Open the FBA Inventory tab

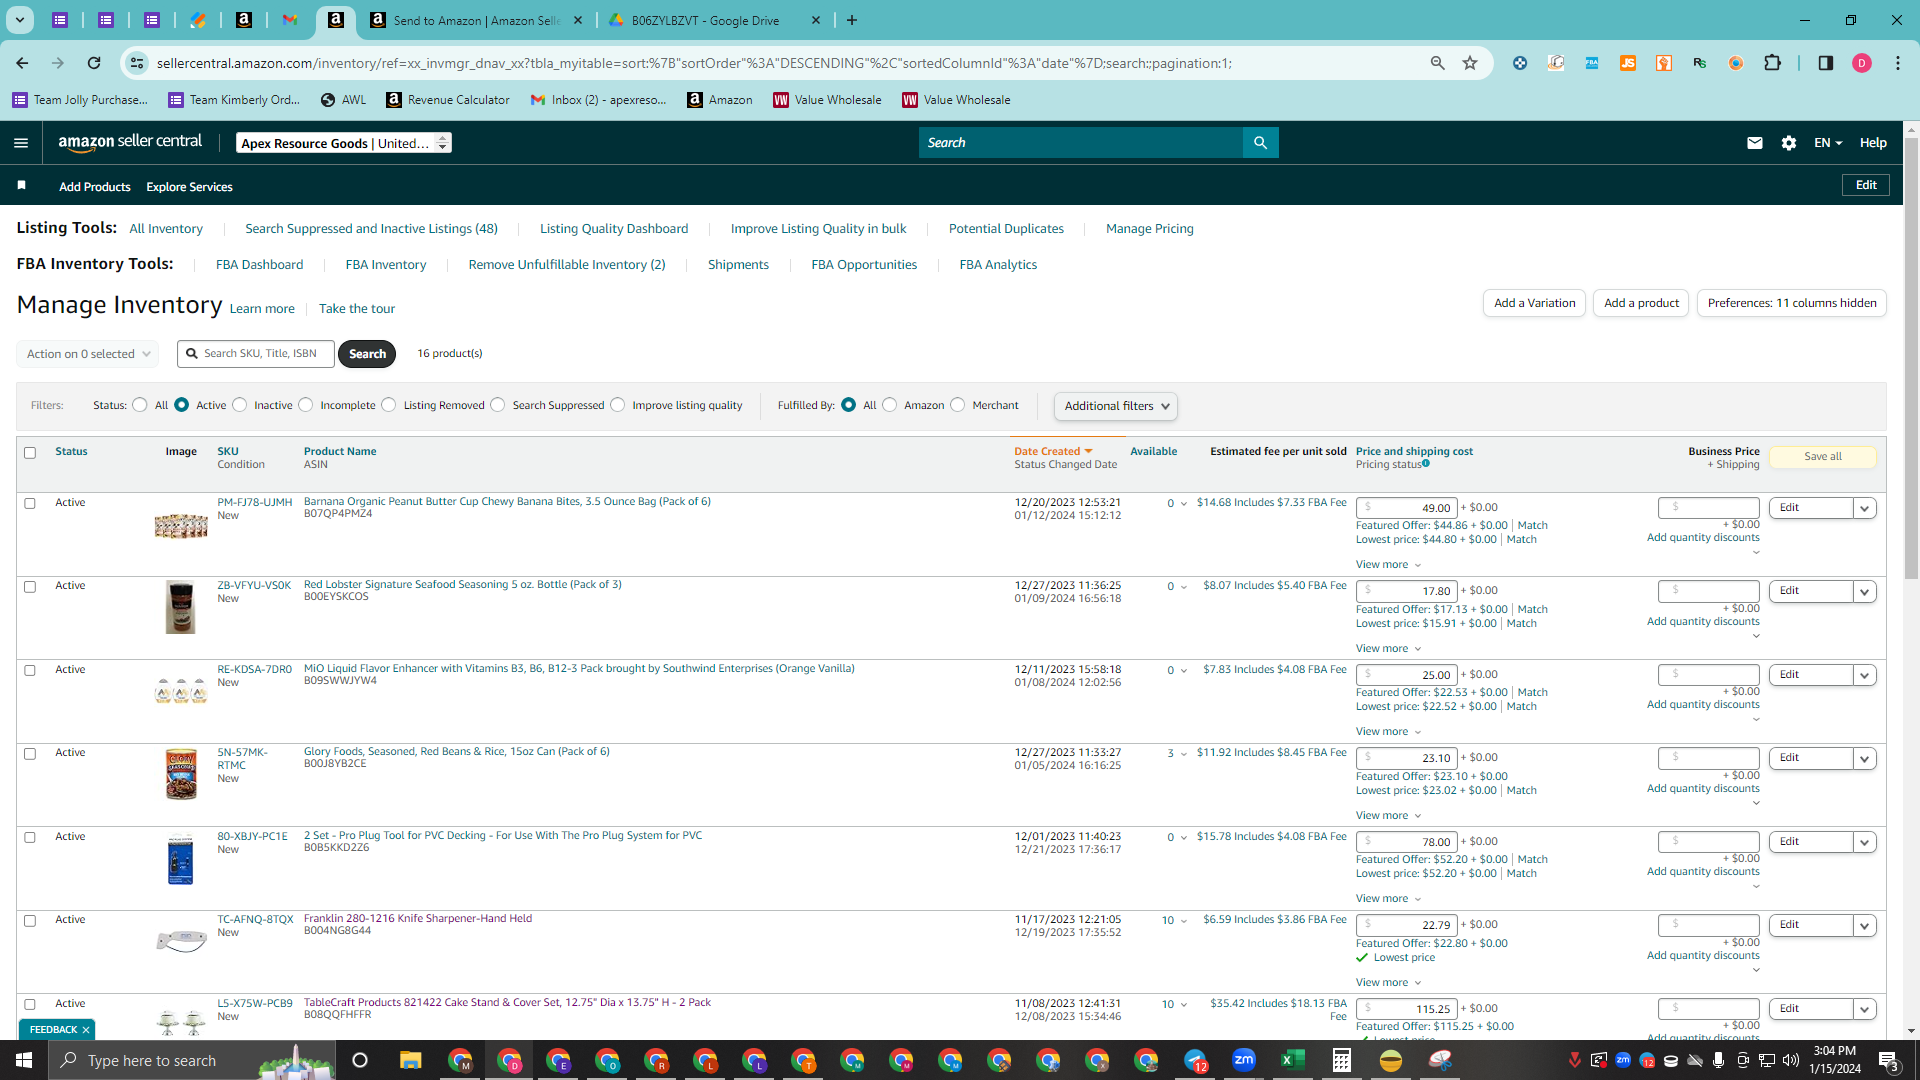[386, 265]
